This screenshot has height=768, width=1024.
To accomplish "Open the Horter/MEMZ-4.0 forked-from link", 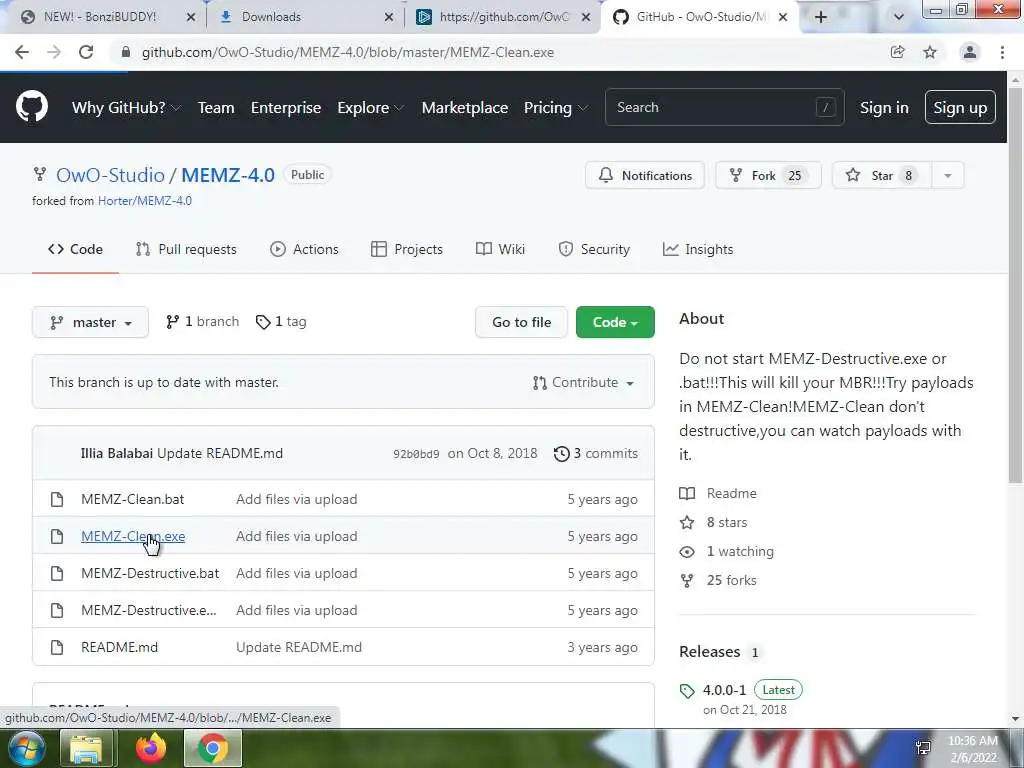I will (x=145, y=201).
